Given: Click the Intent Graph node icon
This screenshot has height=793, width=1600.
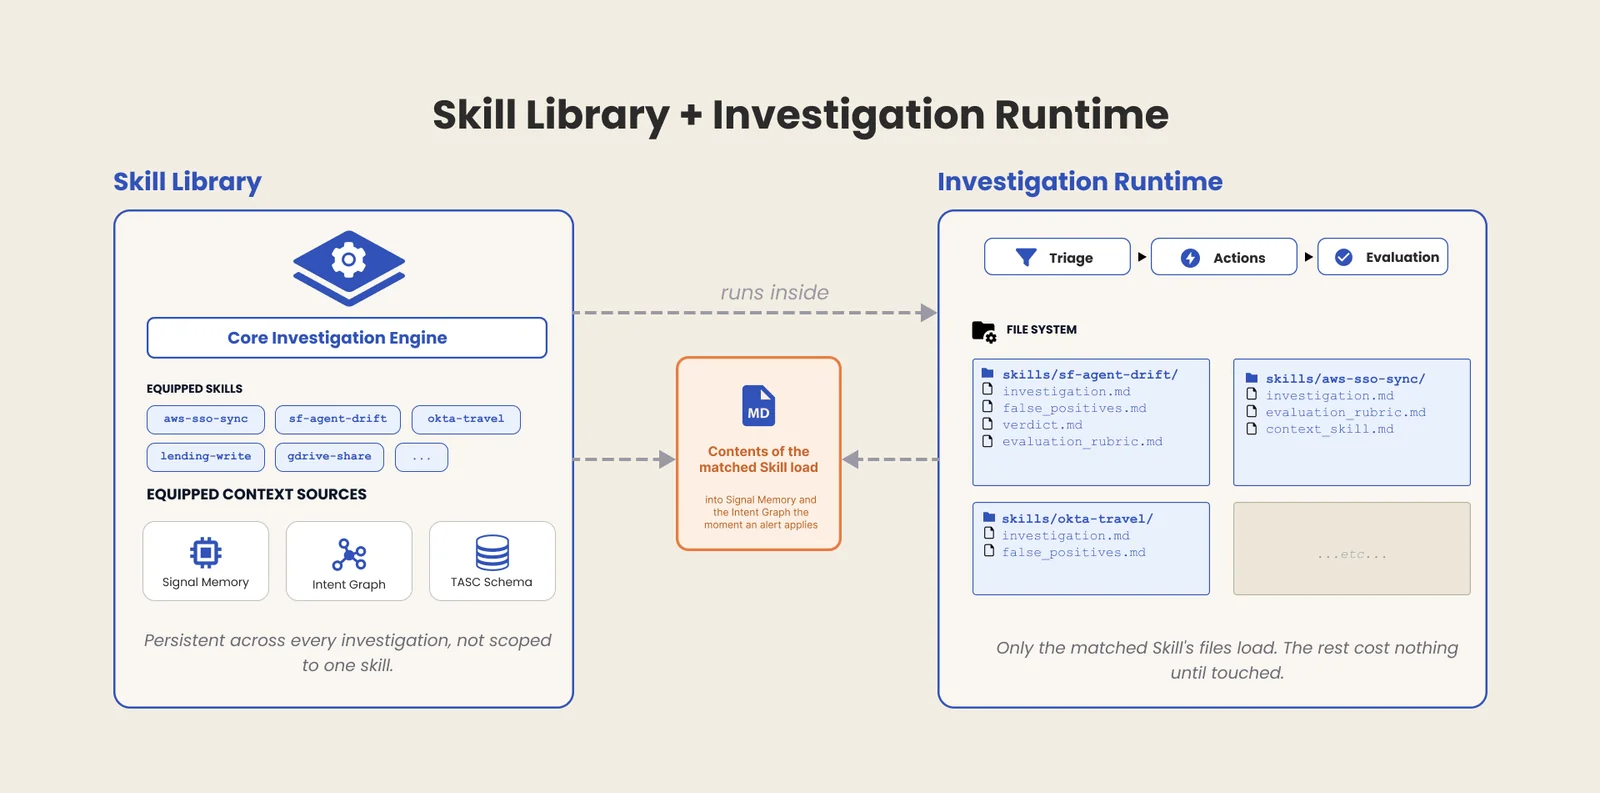Looking at the screenshot, I should (x=349, y=554).
